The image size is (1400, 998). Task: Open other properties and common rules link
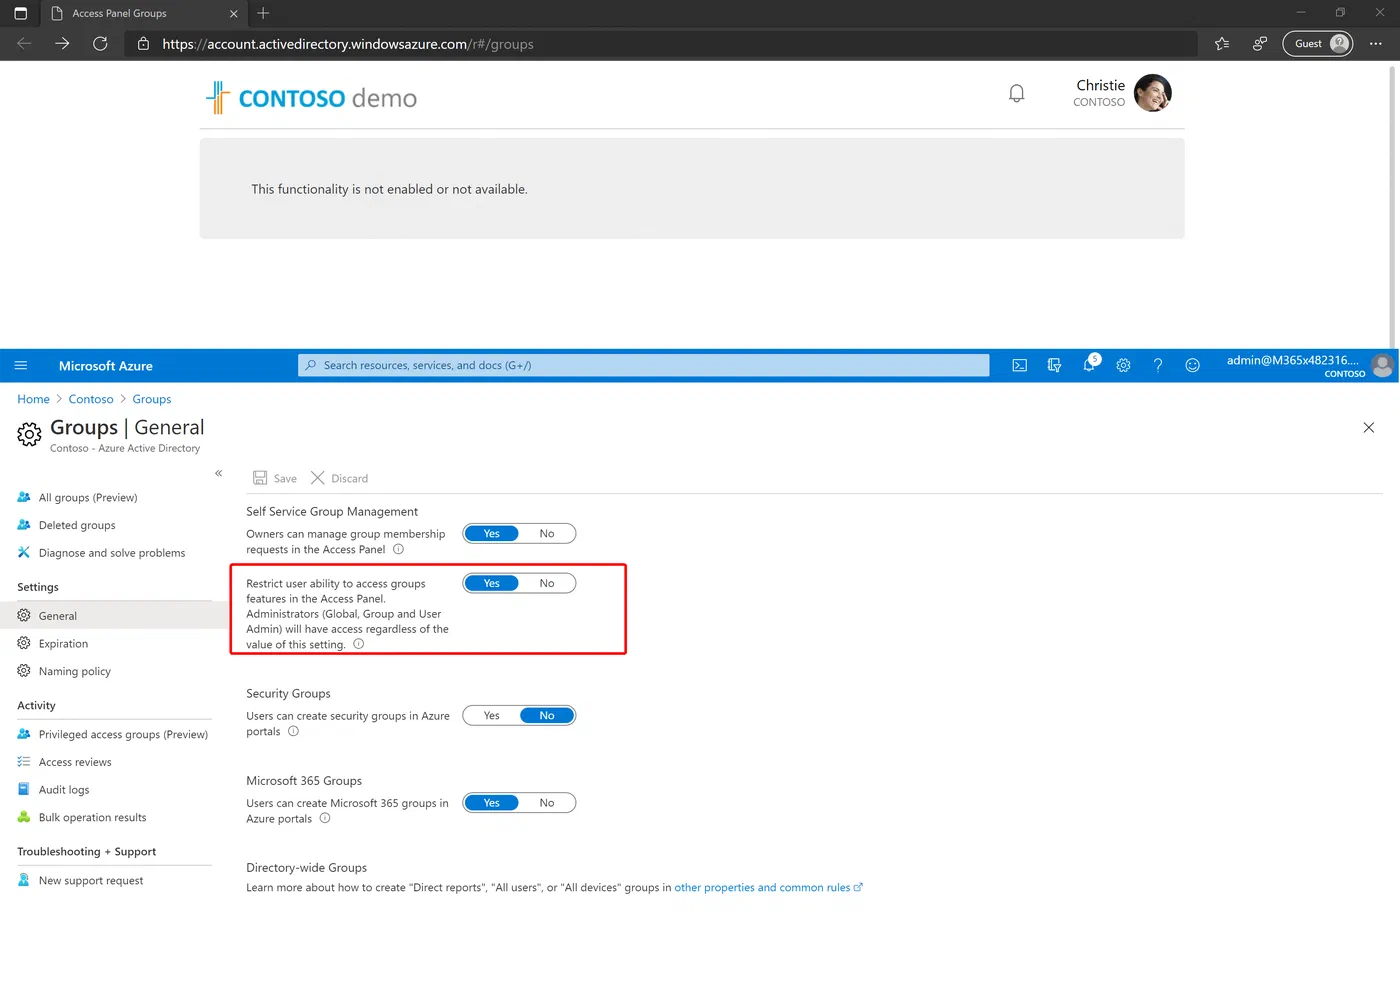[768, 887]
